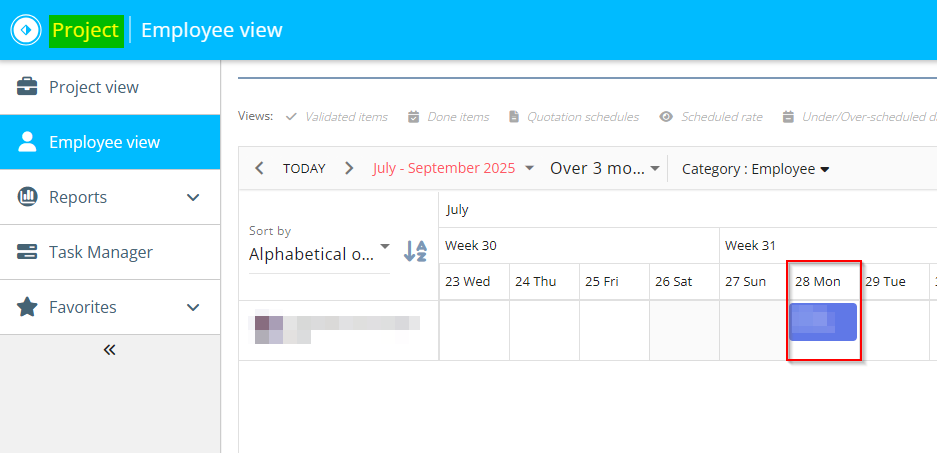
Task: Click the TODAY button
Action: (304, 168)
